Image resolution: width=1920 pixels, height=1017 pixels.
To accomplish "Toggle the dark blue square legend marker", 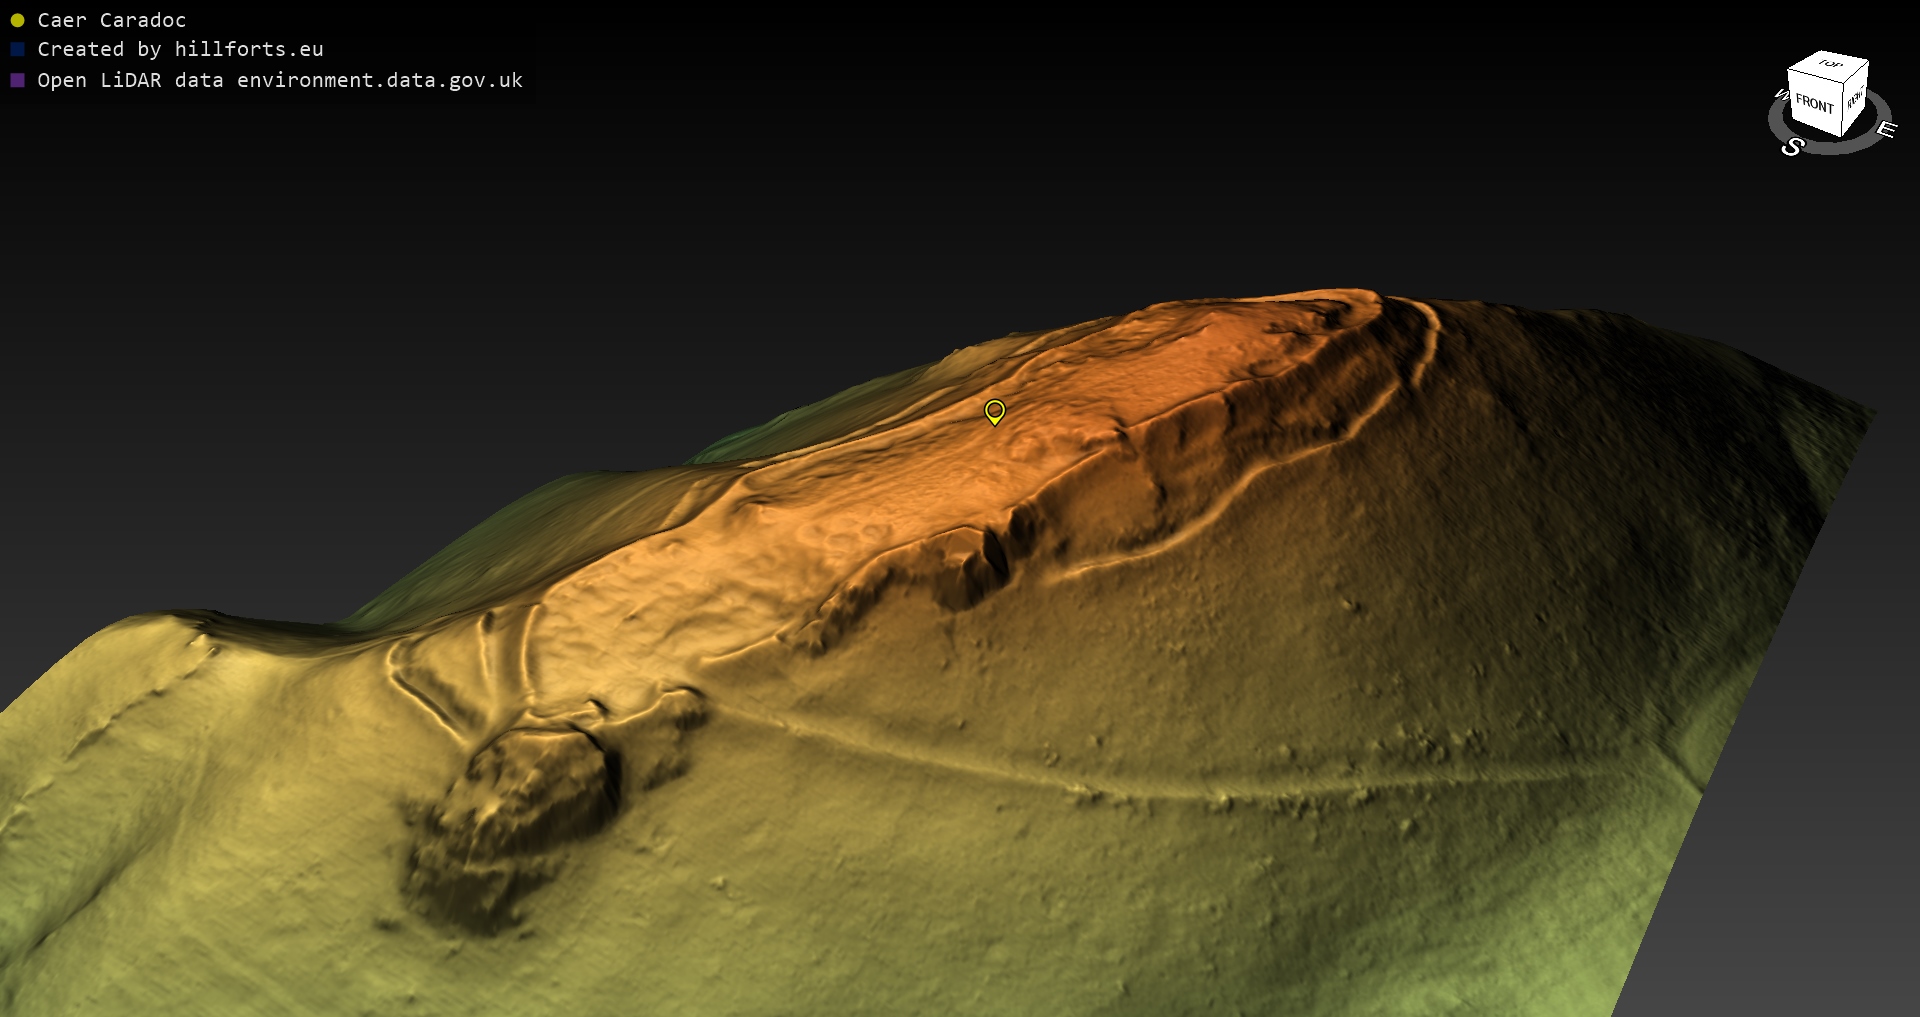I will 17,50.
